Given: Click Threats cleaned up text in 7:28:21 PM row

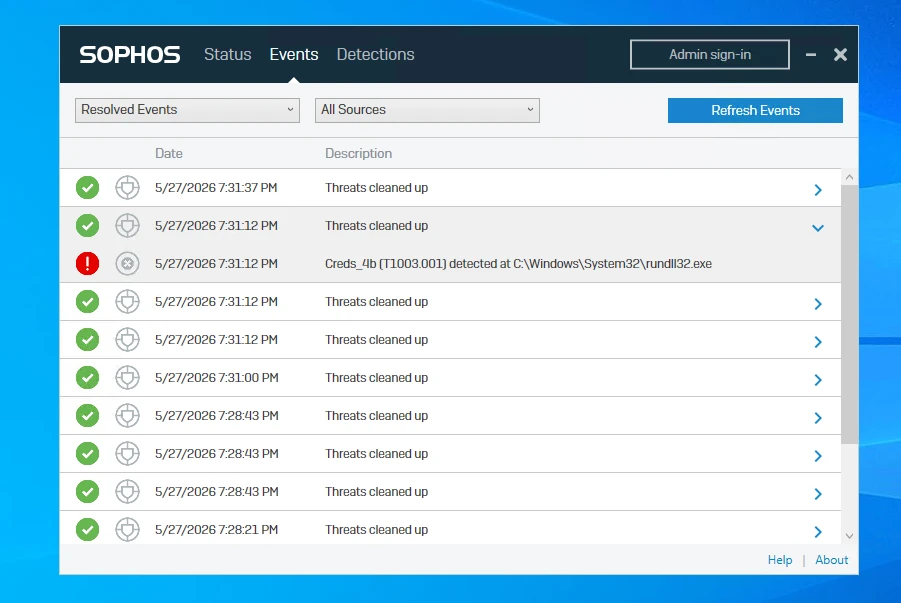Looking at the screenshot, I should [376, 529].
